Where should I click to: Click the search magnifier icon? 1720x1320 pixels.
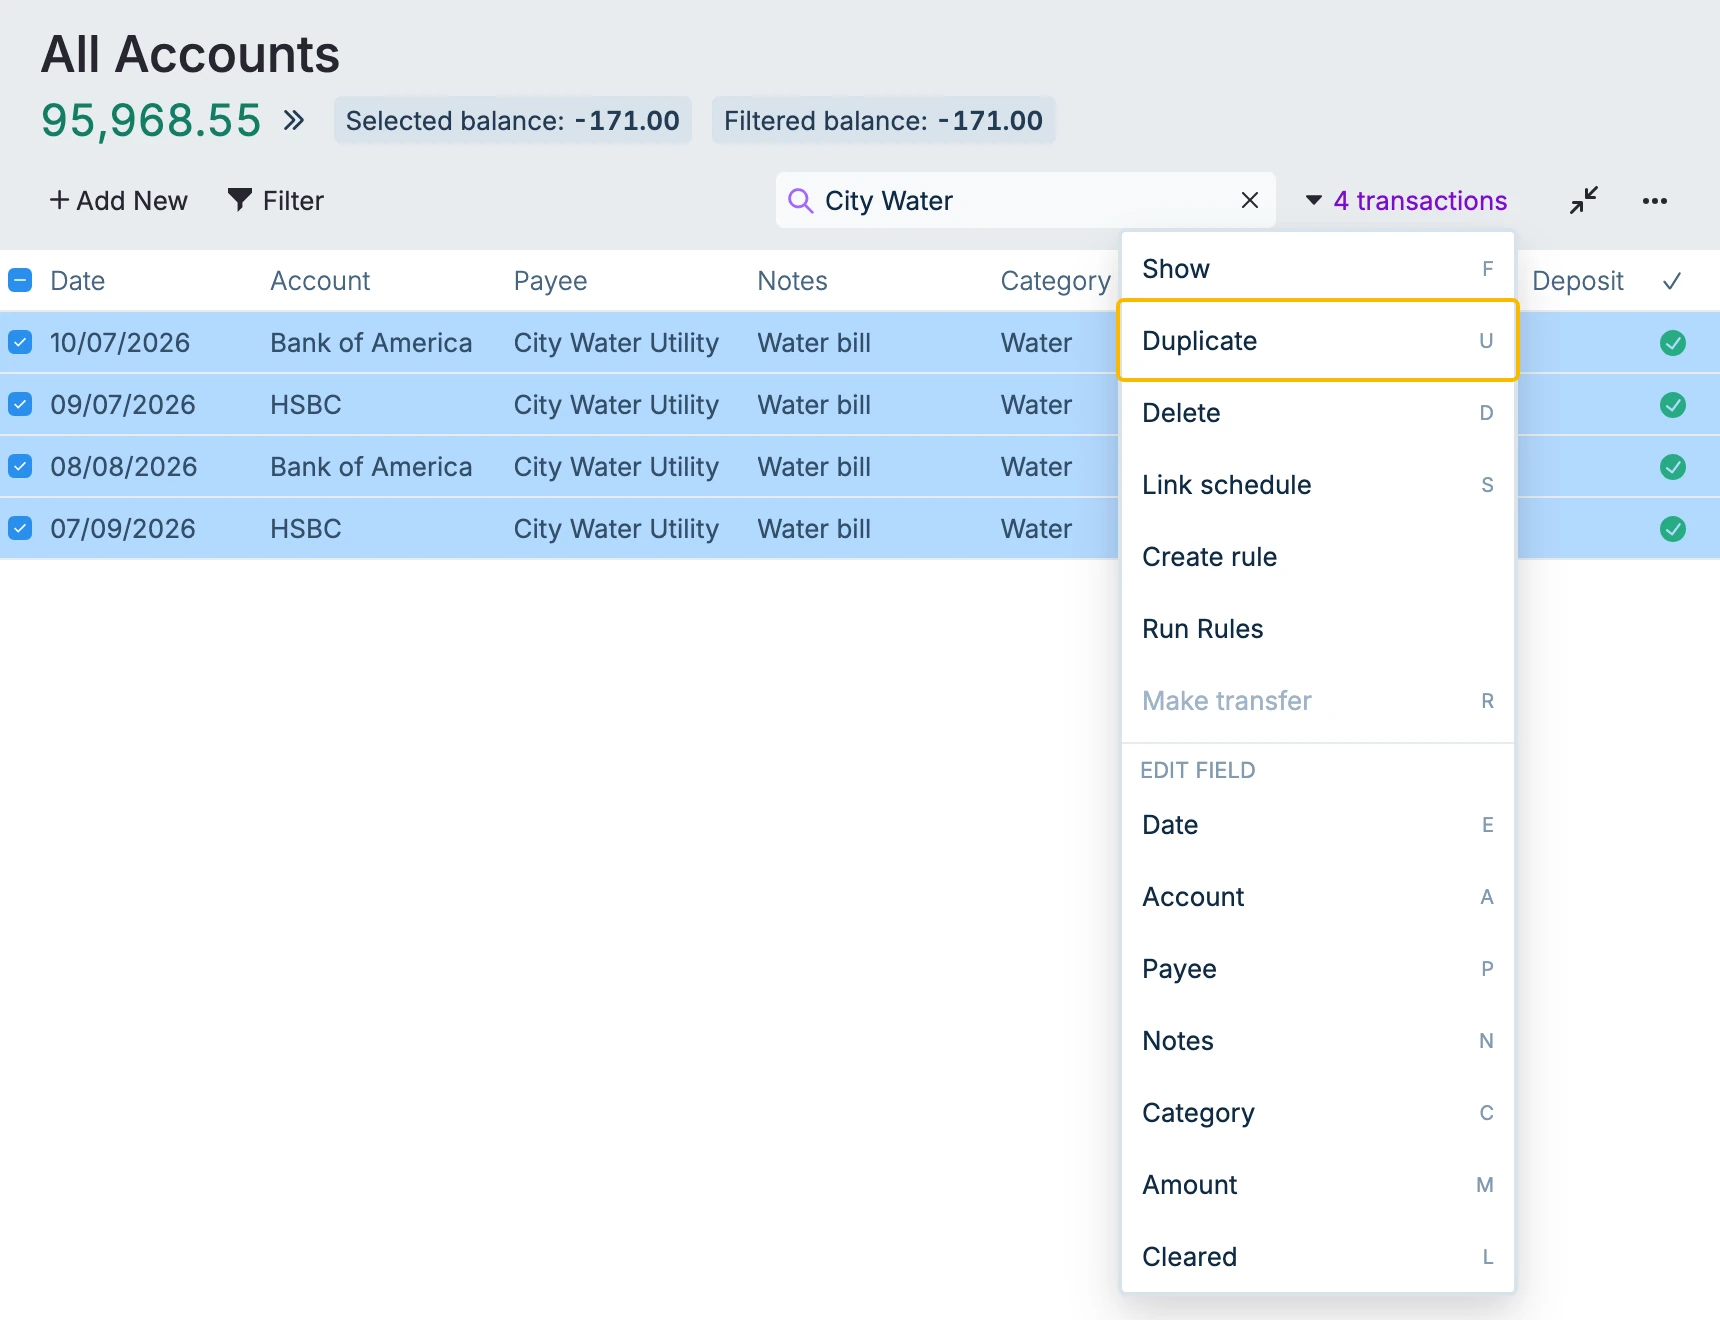pyautogui.click(x=800, y=201)
